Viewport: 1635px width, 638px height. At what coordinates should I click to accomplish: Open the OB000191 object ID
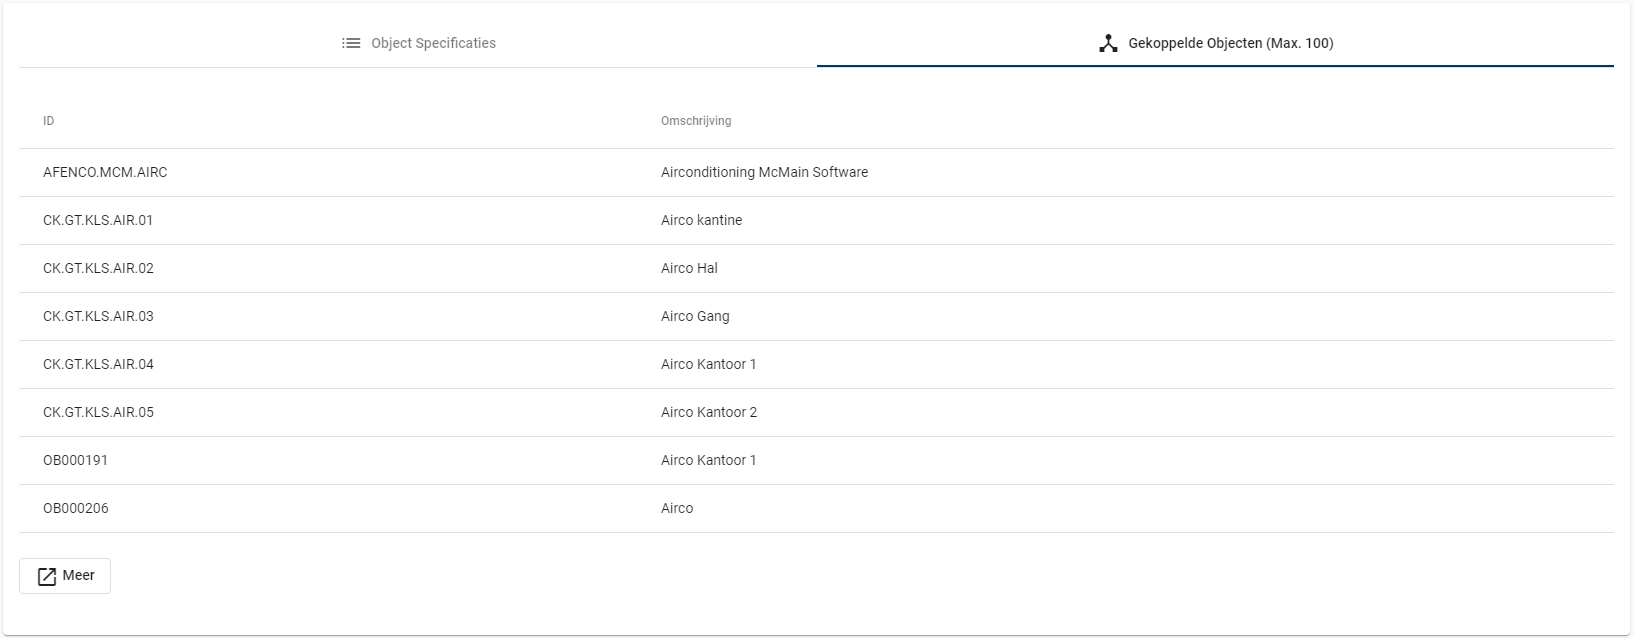point(75,460)
